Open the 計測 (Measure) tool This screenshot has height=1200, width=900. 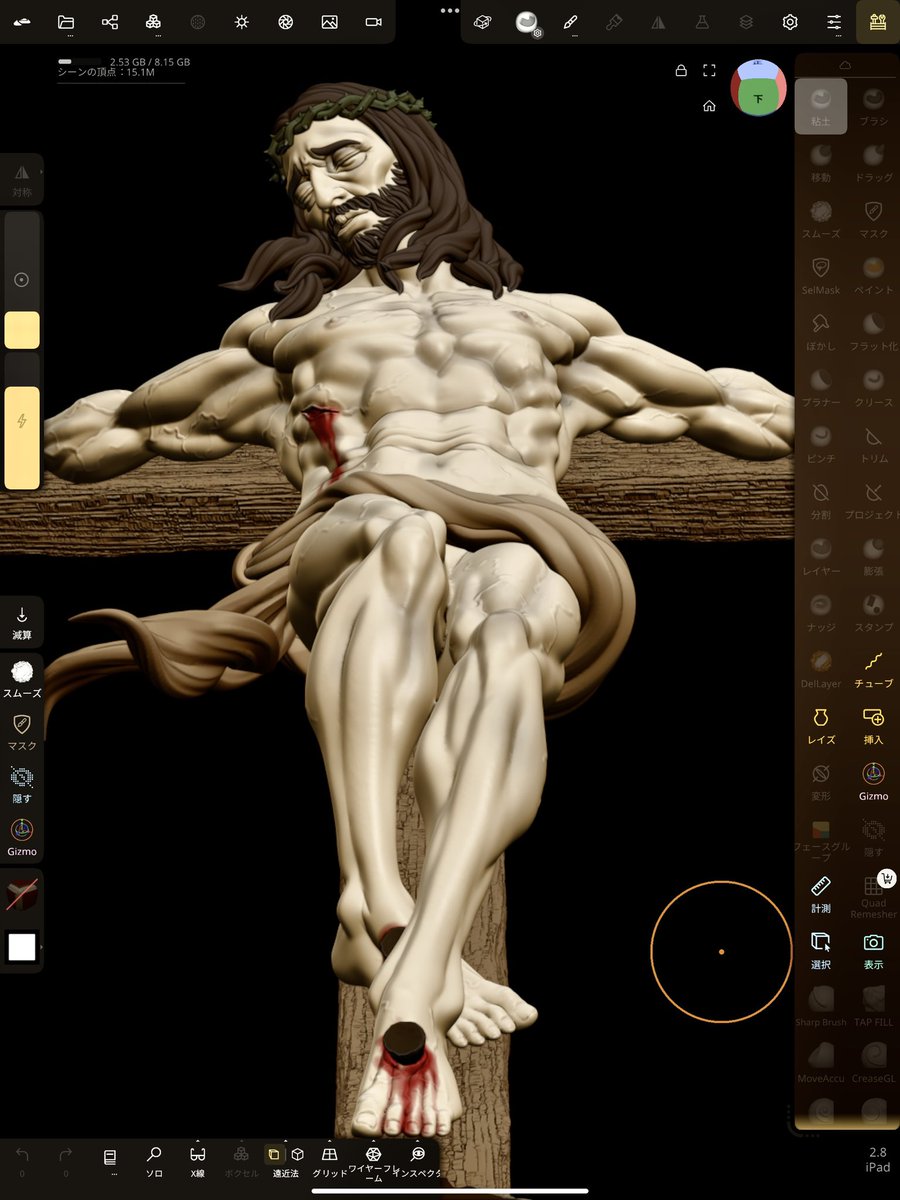point(821,893)
